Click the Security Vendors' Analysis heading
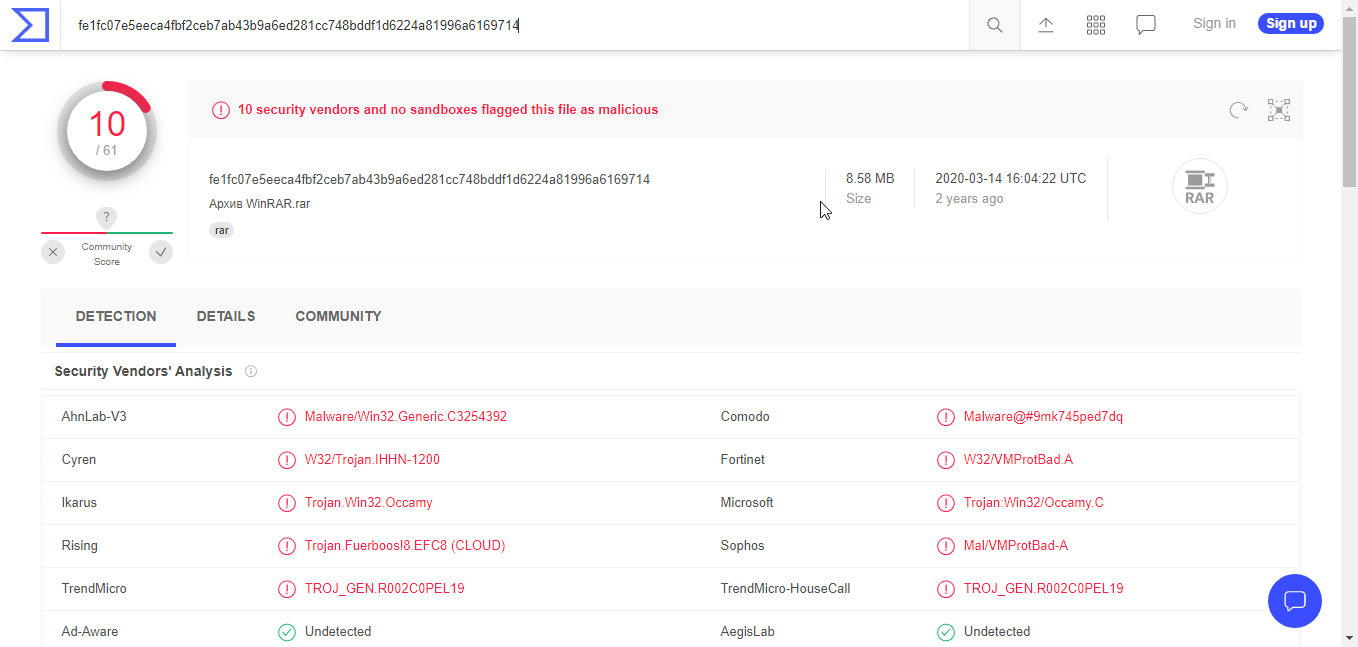 pos(143,371)
